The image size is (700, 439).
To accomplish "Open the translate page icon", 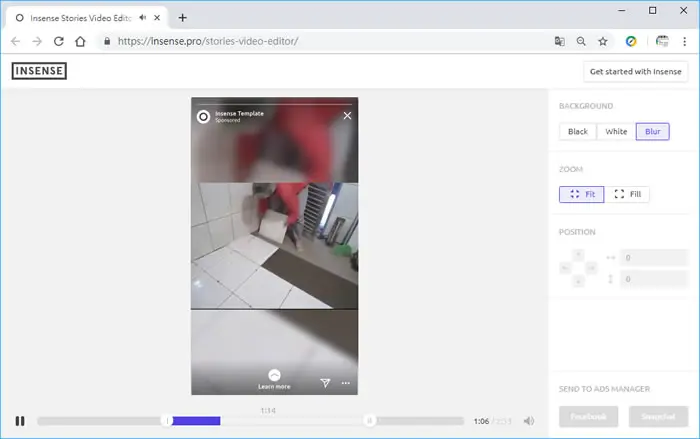I will click(559, 42).
